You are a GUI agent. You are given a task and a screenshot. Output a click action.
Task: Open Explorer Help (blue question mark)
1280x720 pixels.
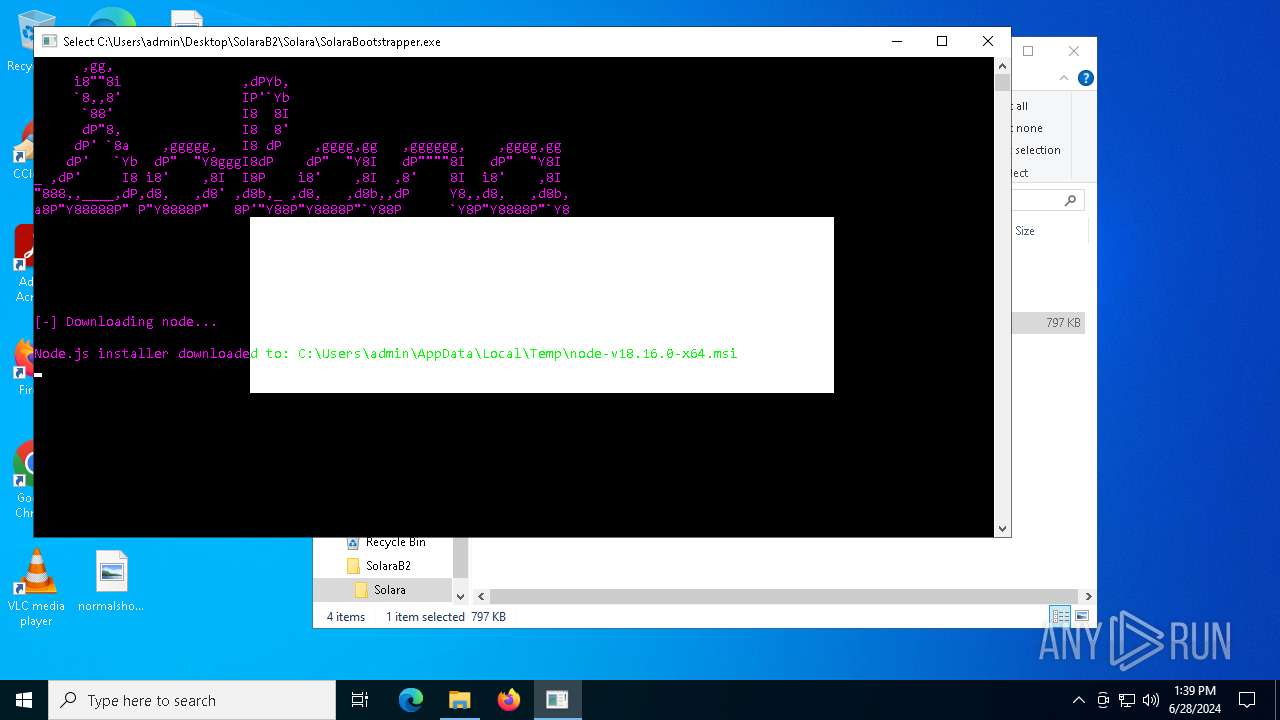tap(1085, 78)
